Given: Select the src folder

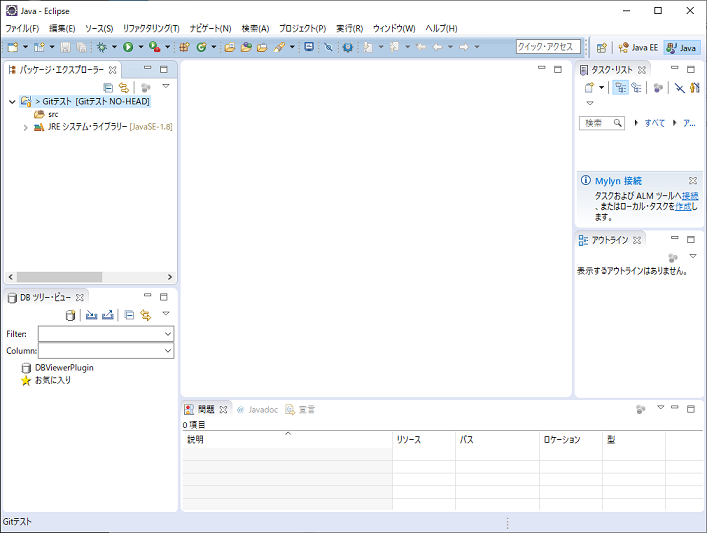Looking at the screenshot, I should pos(46,114).
